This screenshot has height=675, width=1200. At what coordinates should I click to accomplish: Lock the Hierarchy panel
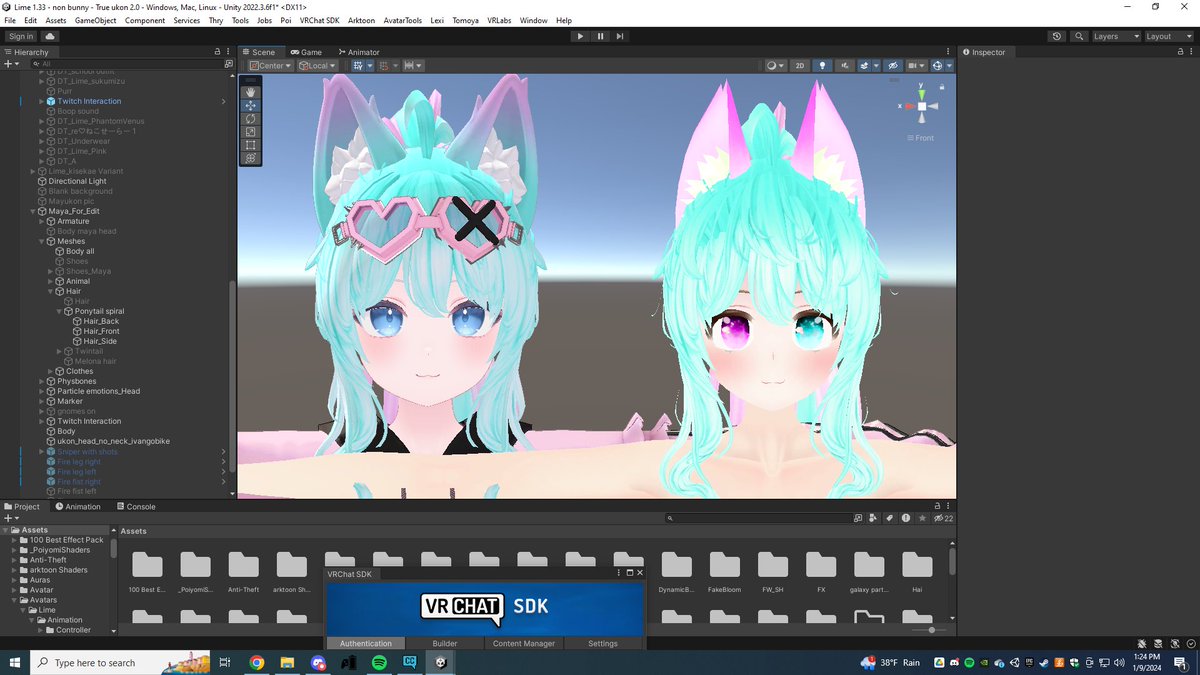[x=217, y=52]
